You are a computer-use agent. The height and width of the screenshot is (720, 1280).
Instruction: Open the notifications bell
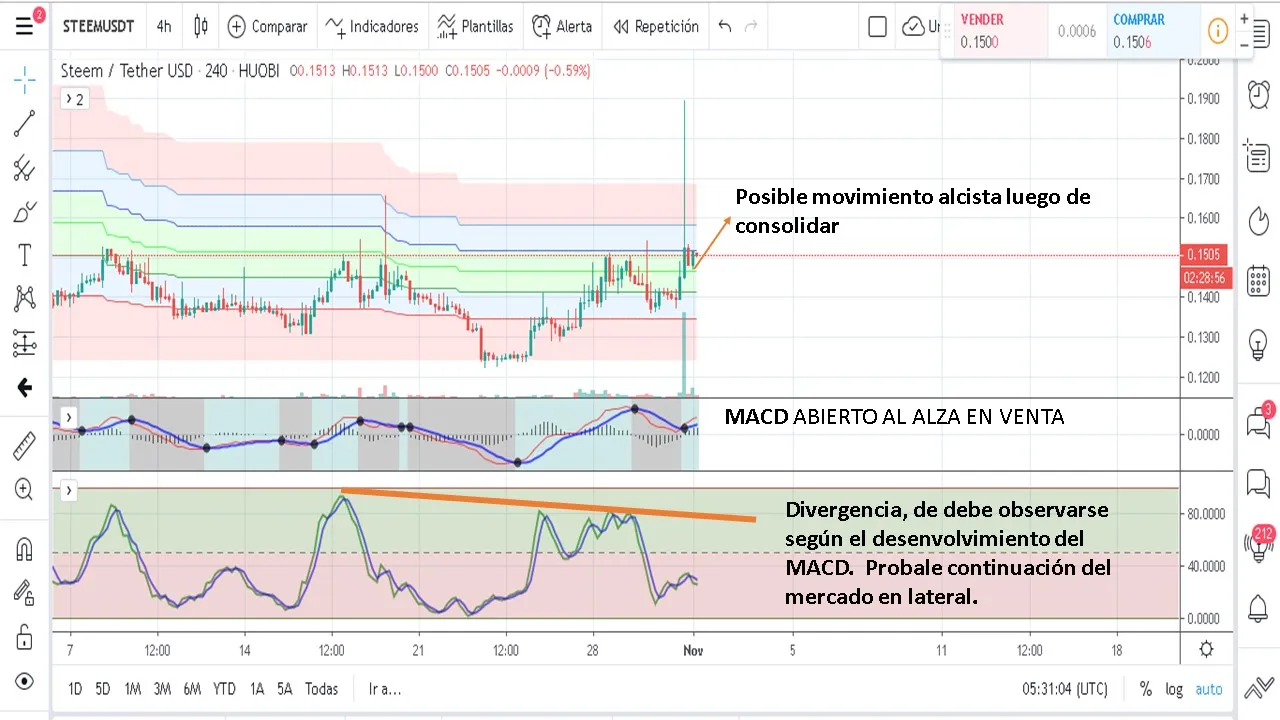point(1258,607)
